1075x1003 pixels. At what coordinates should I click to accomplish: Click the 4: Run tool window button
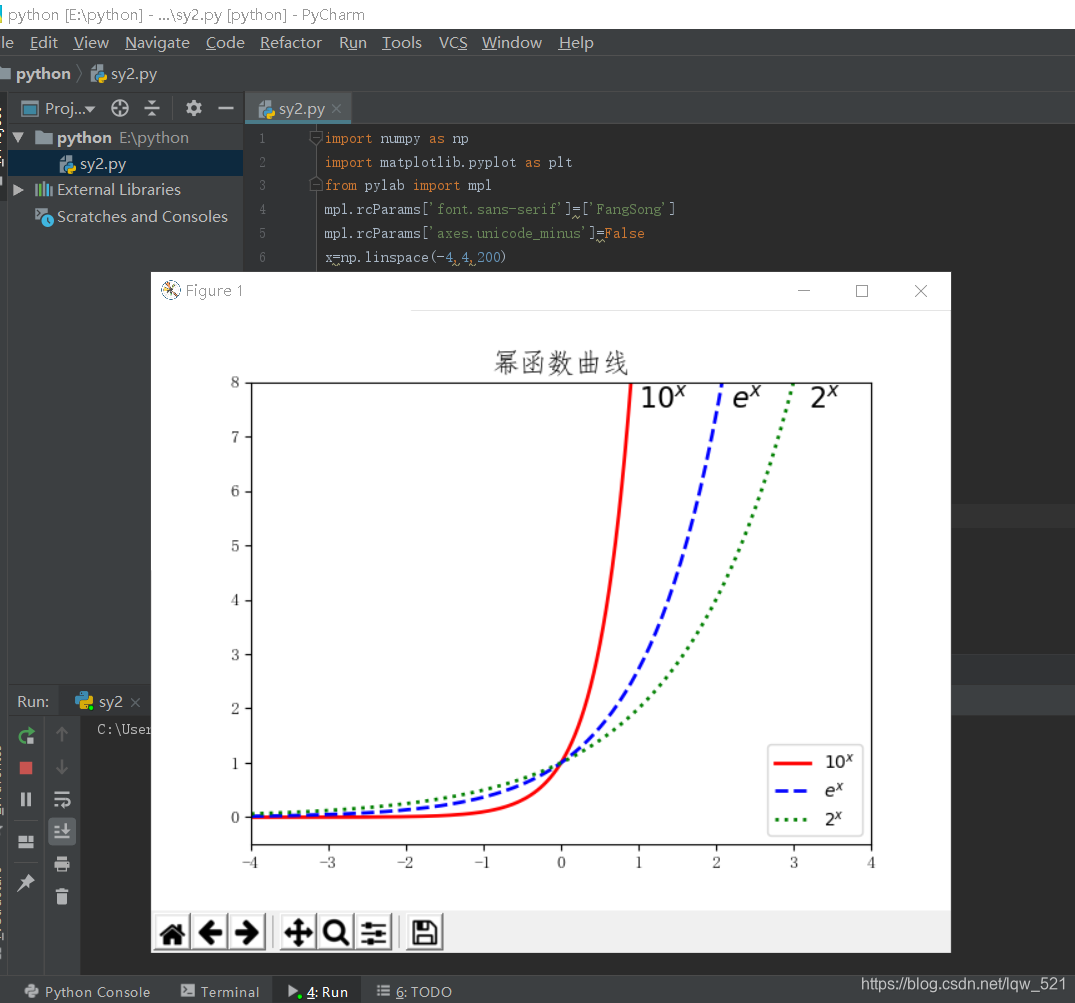[x=318, y=991]
